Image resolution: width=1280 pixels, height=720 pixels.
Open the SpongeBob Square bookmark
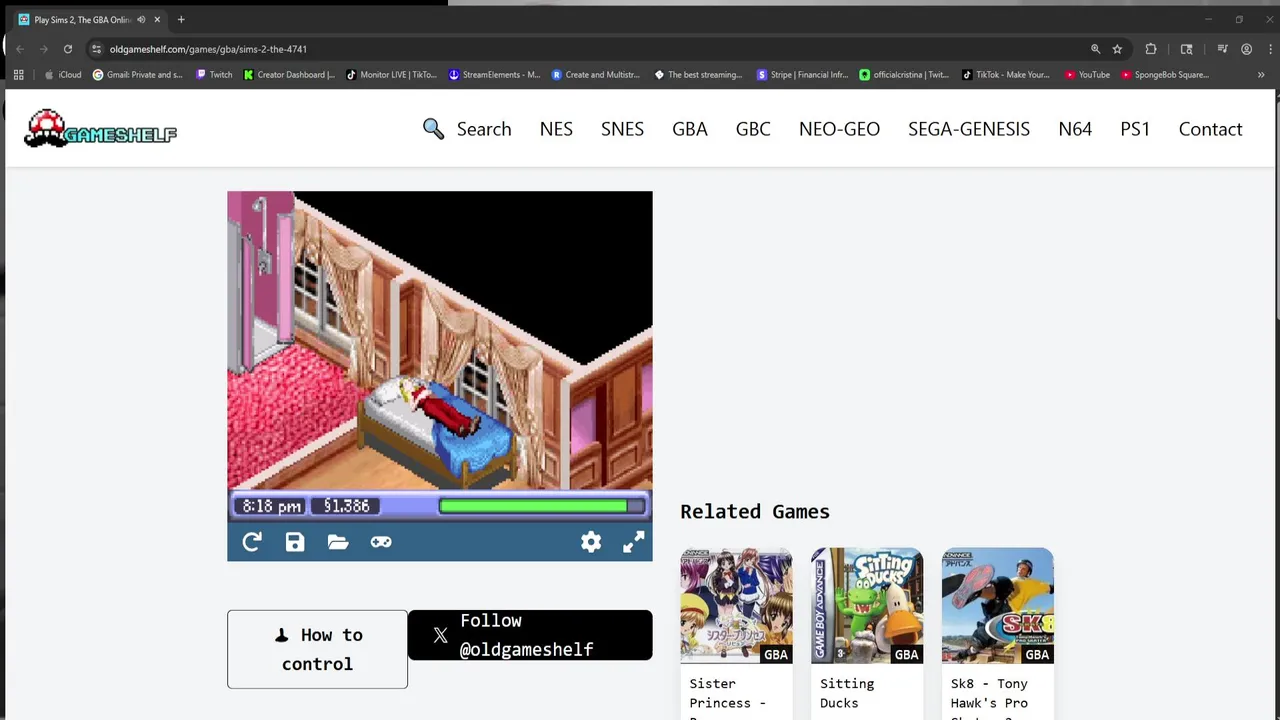click(1165, 74)
